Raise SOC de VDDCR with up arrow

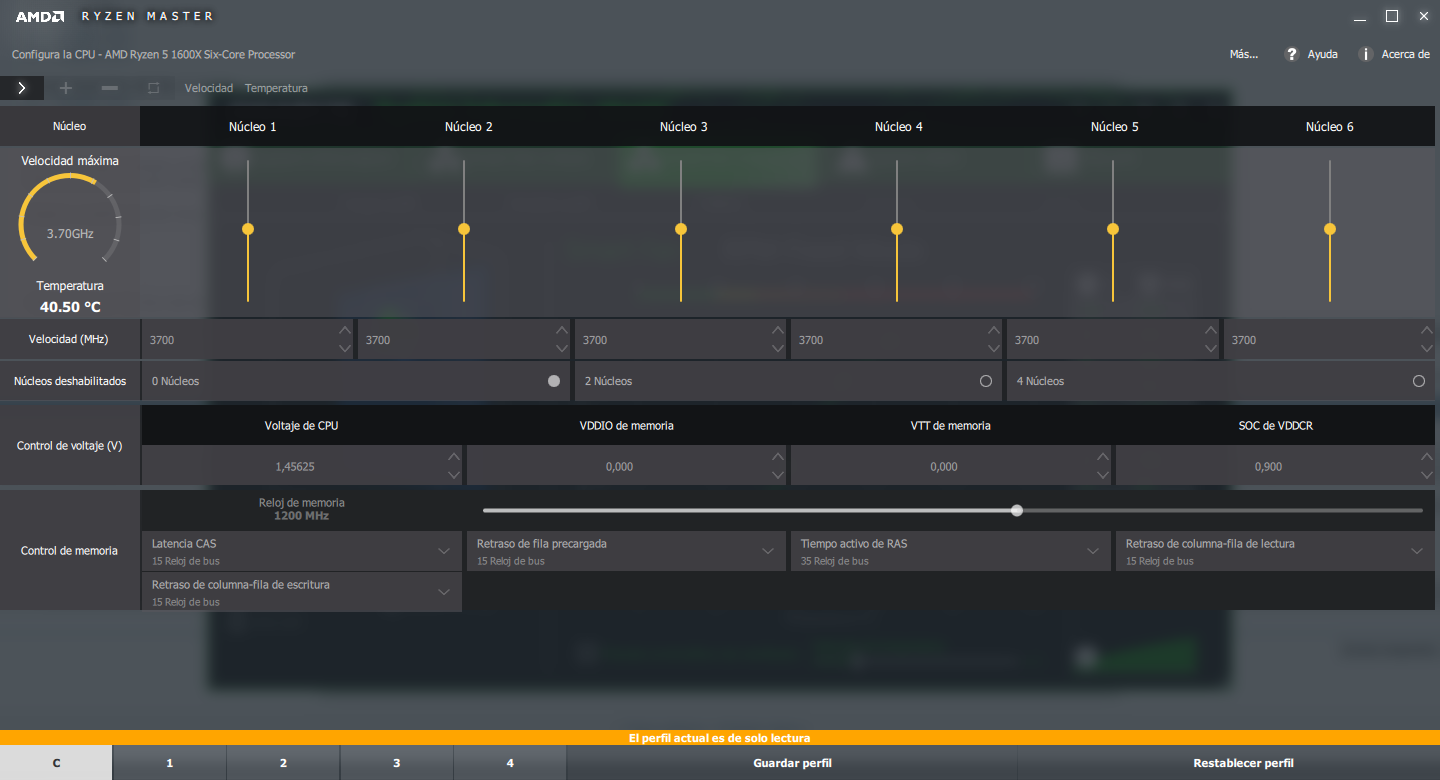coord(1427,457)
